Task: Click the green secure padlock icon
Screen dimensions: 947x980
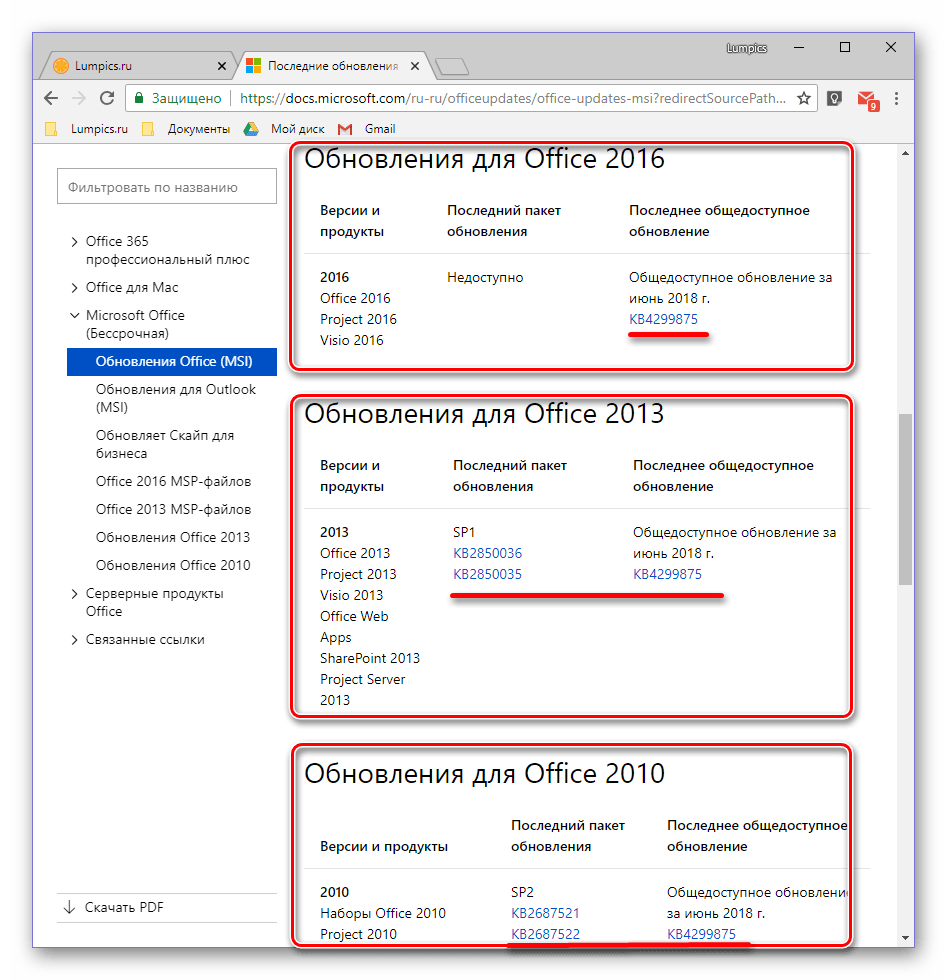Action: [x=139, y=98]
